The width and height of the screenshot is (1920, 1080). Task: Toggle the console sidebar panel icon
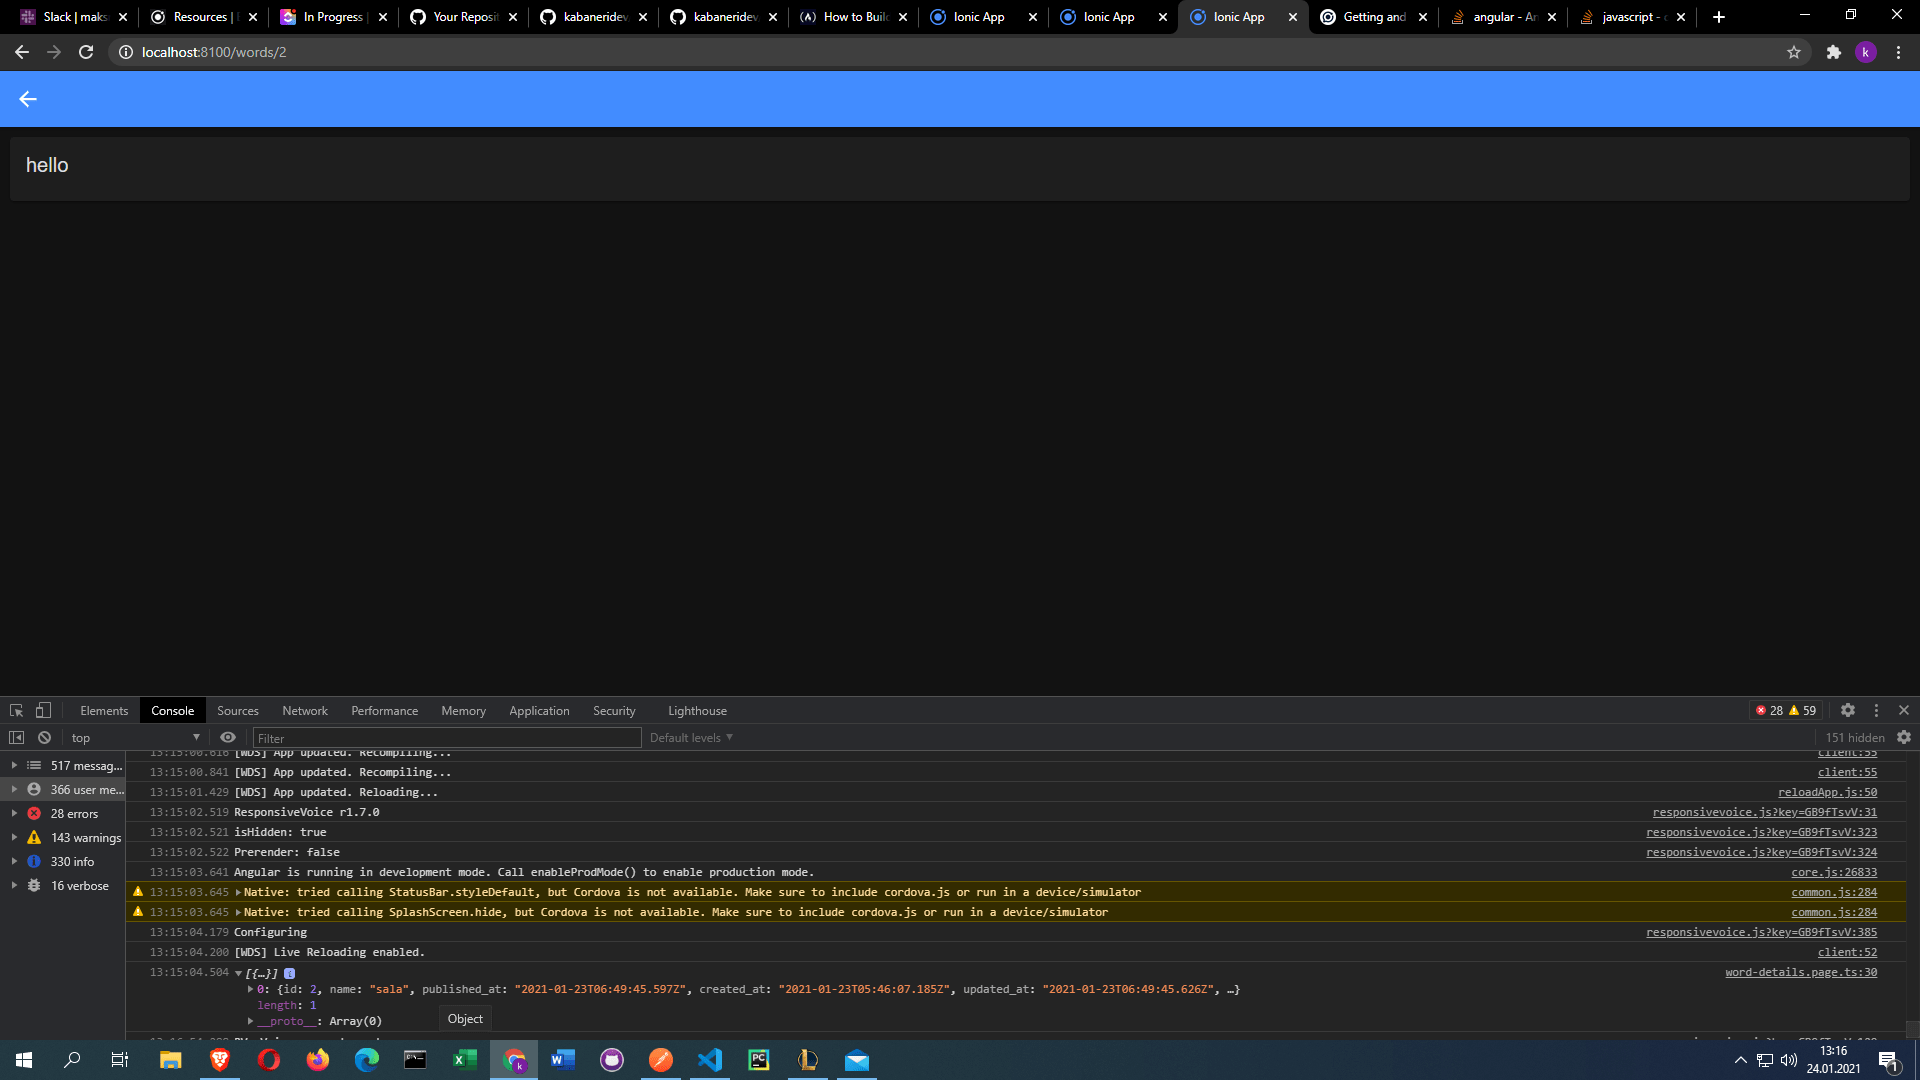(16, 738)
